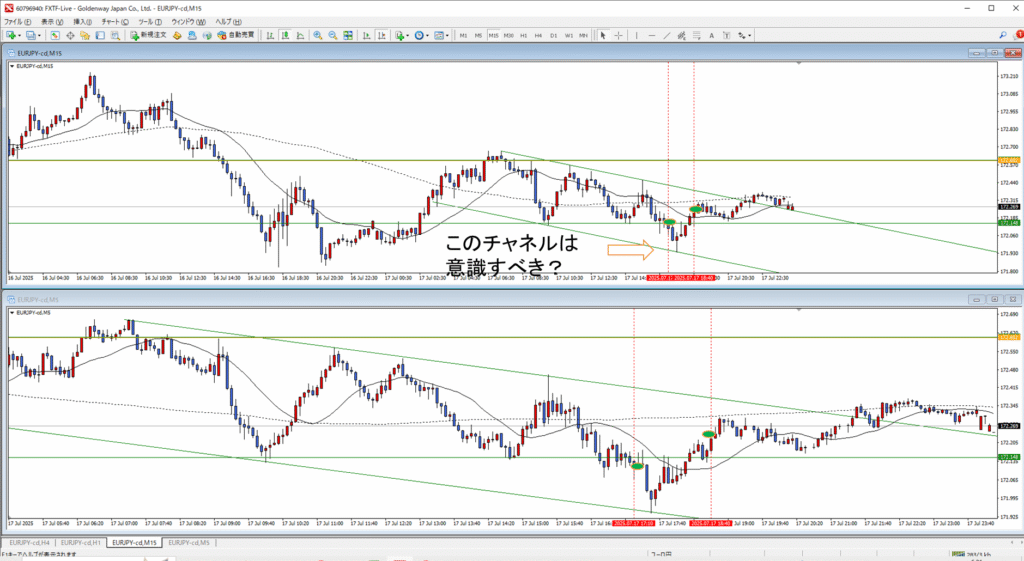Viewport: 1024px width, 561px height.
Task: Open the ツール menu
Action: pos(150,22)
